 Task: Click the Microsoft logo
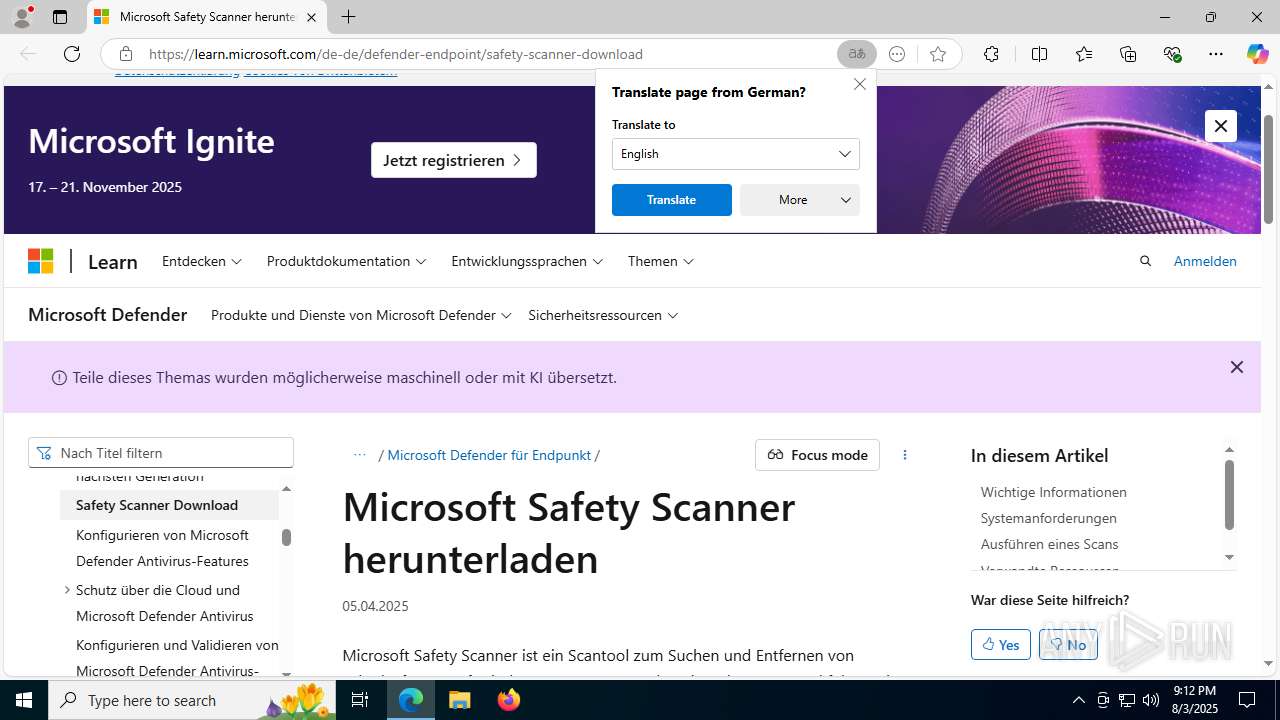coord(41,261)
